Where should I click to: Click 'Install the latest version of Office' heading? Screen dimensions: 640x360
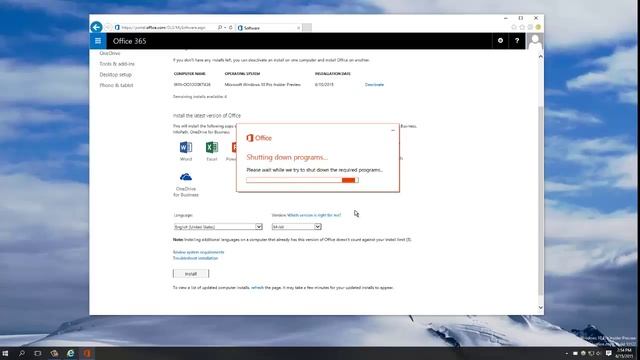point(207,116)
